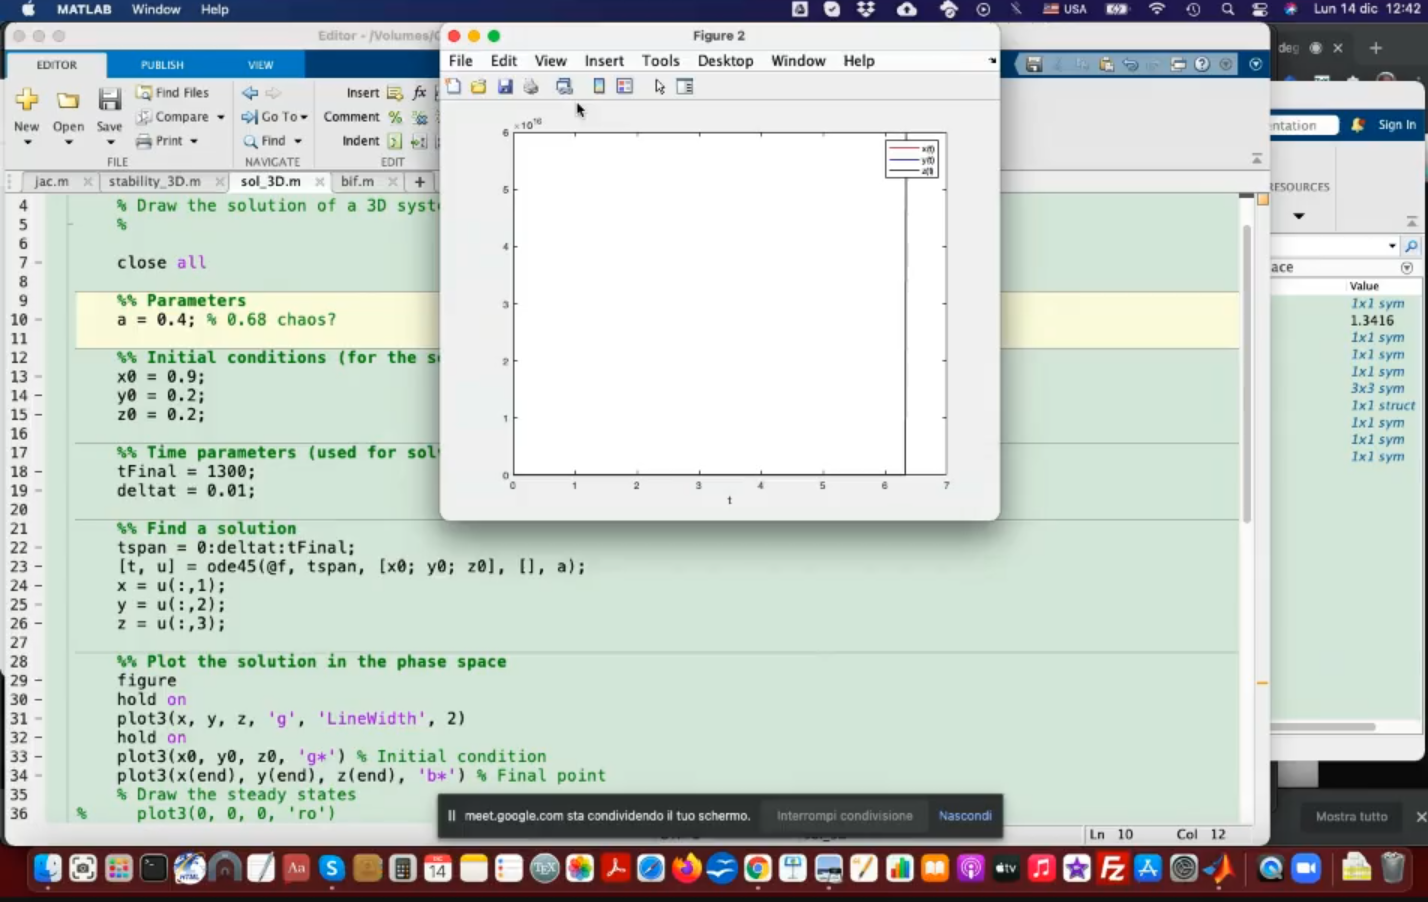Click the Save Figure floppy disk icon

[x=505, y=87]
